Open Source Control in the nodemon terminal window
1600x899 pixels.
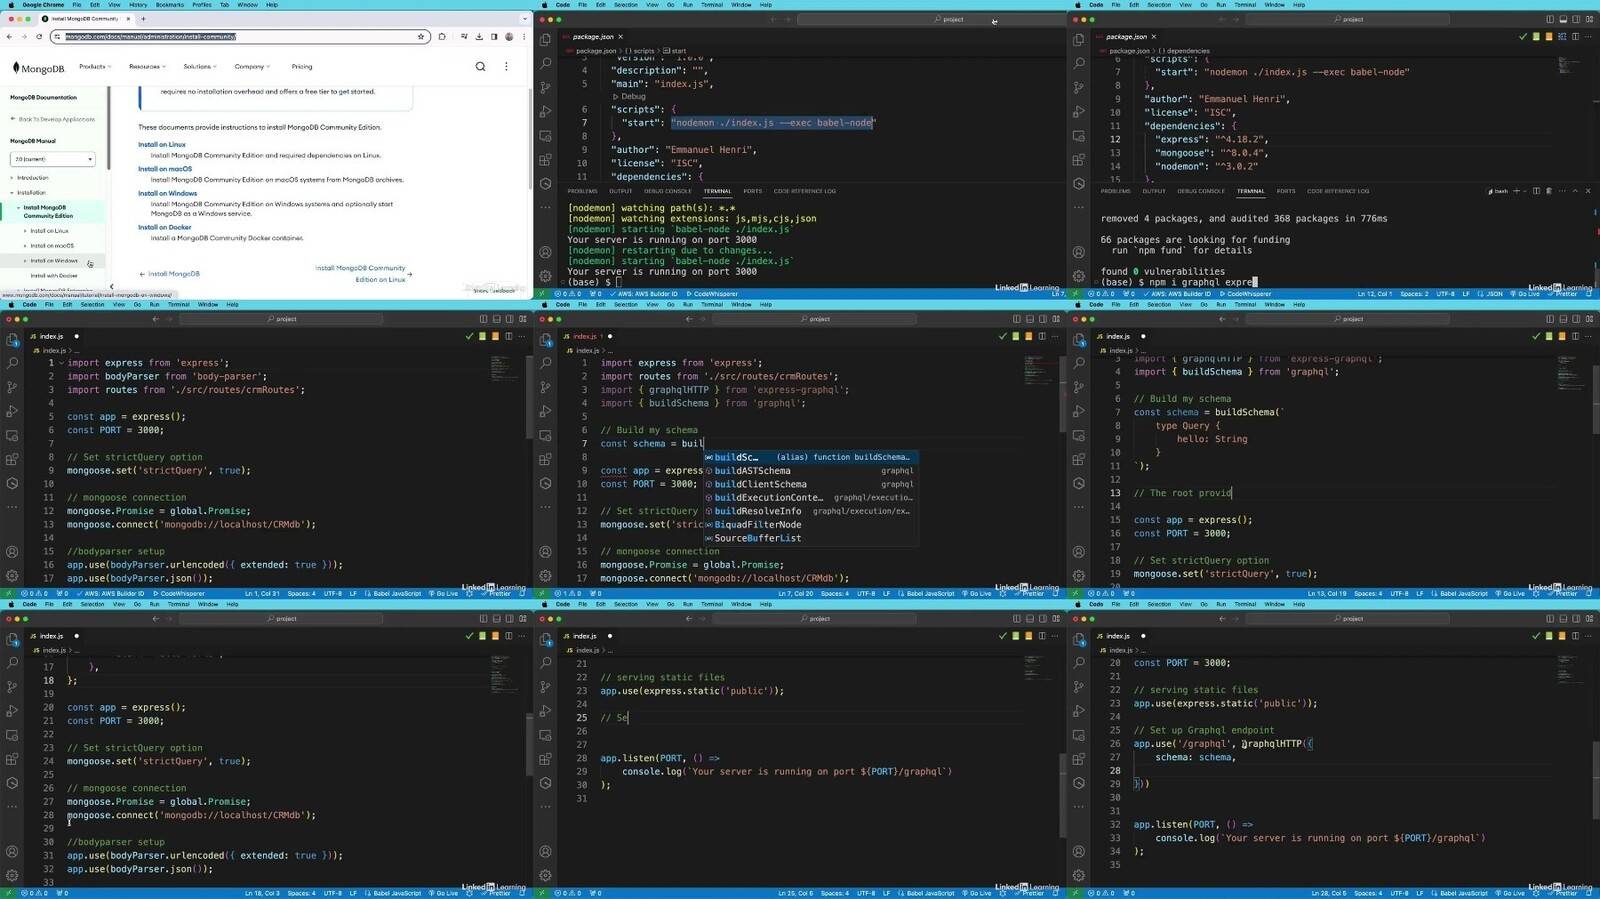545,87
